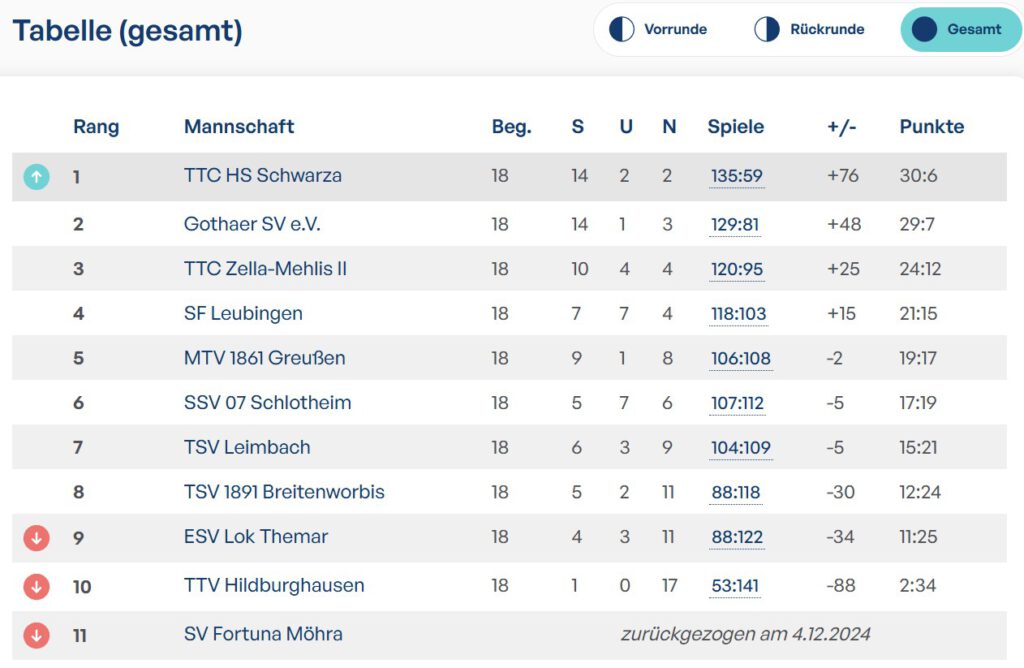
Task: Click the red relegation arrow beside ESV Lok Themar
Action: pos(36,538)
